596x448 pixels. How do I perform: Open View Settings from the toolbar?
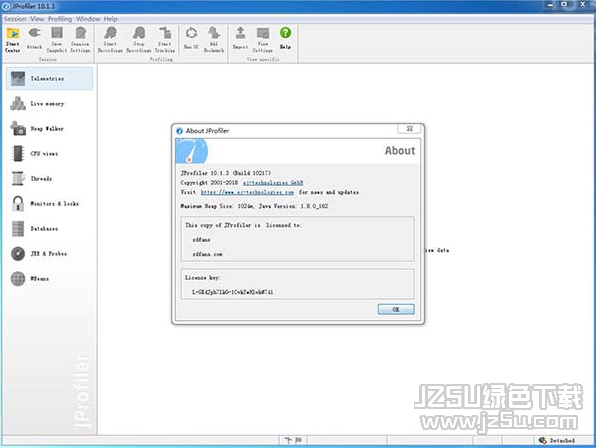(x=263, y=40)
